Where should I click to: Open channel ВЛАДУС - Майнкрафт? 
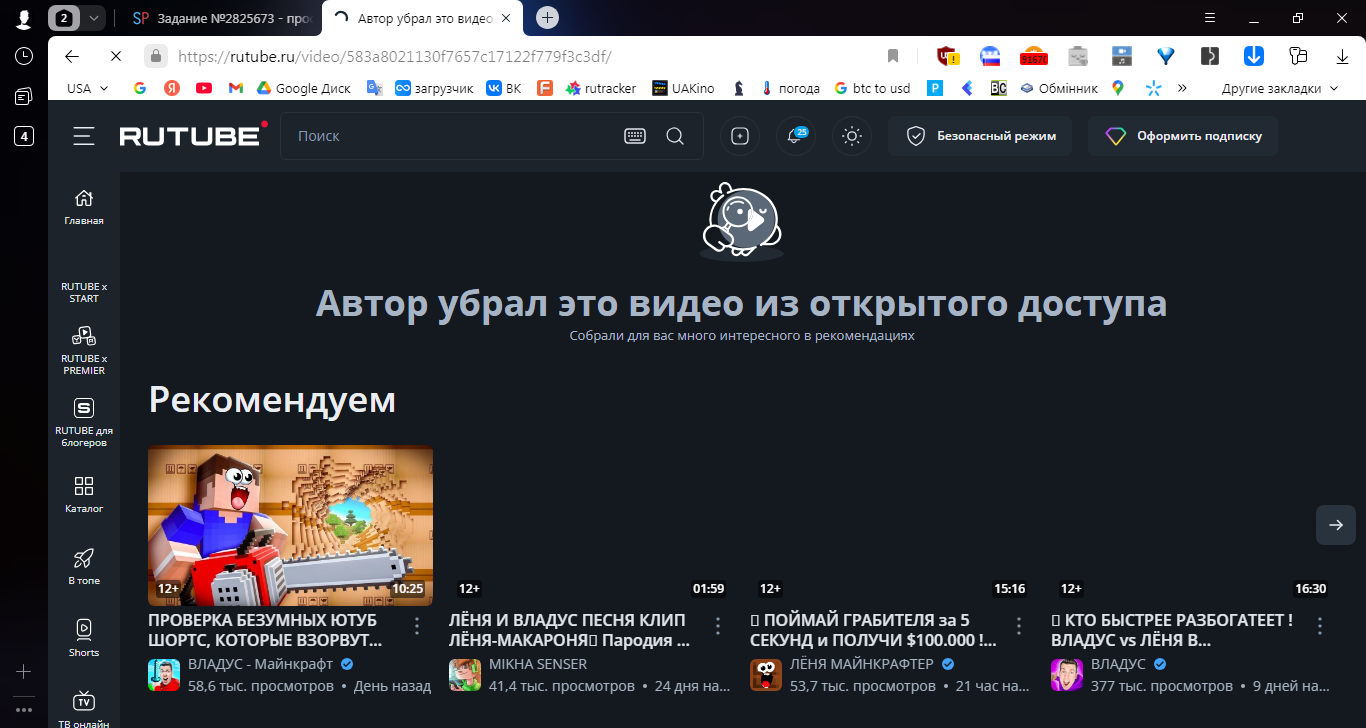pos(262,664)
